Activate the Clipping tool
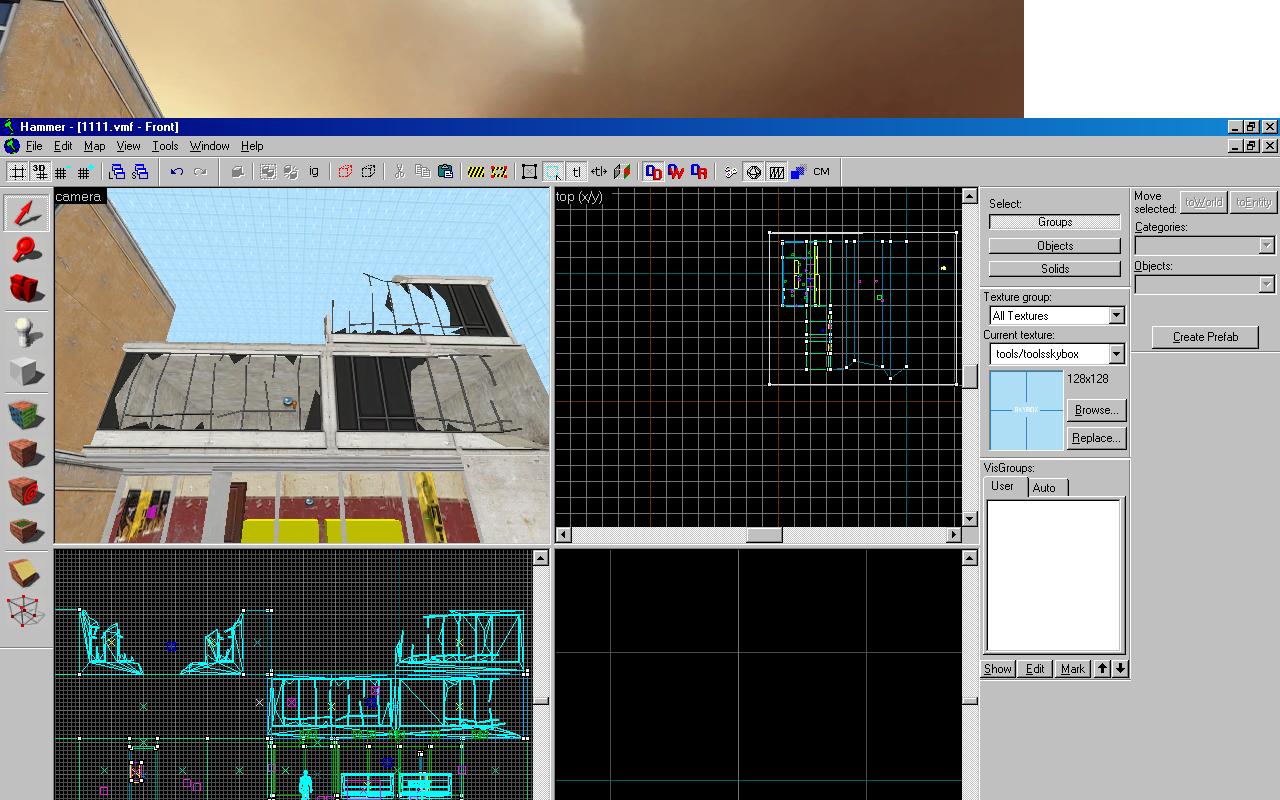Image resolution: width=1280 pixels, height=800 pixels. (27, 573)
